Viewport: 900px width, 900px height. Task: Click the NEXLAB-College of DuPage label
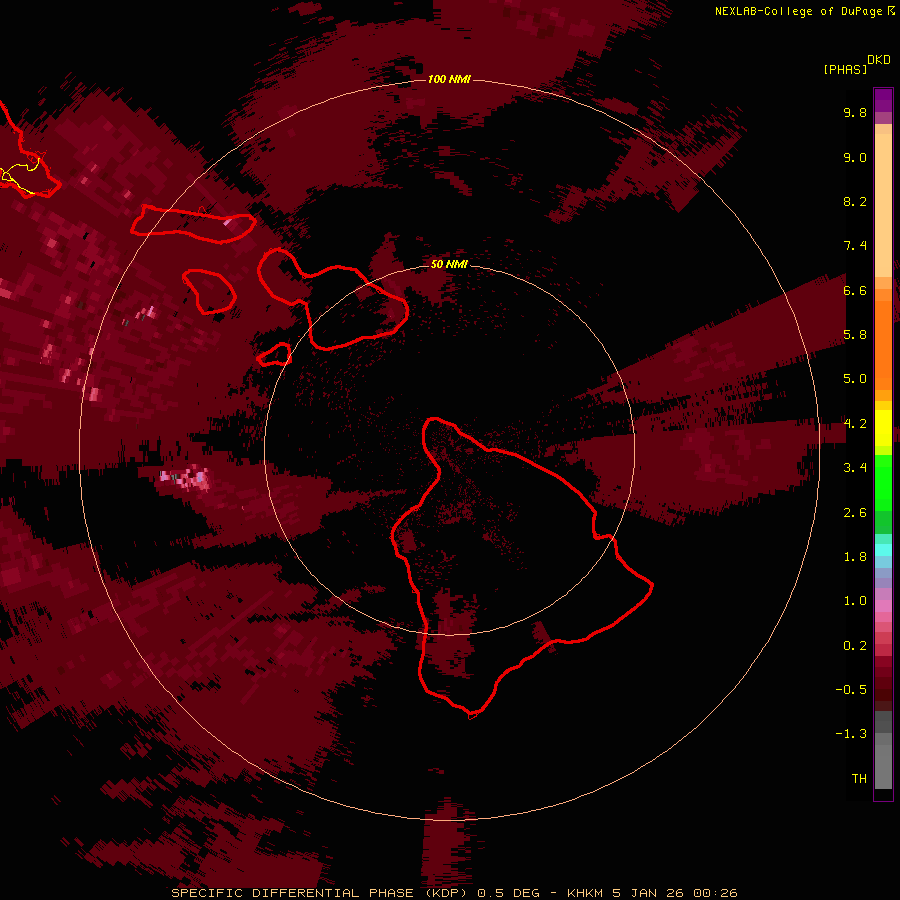798,11
